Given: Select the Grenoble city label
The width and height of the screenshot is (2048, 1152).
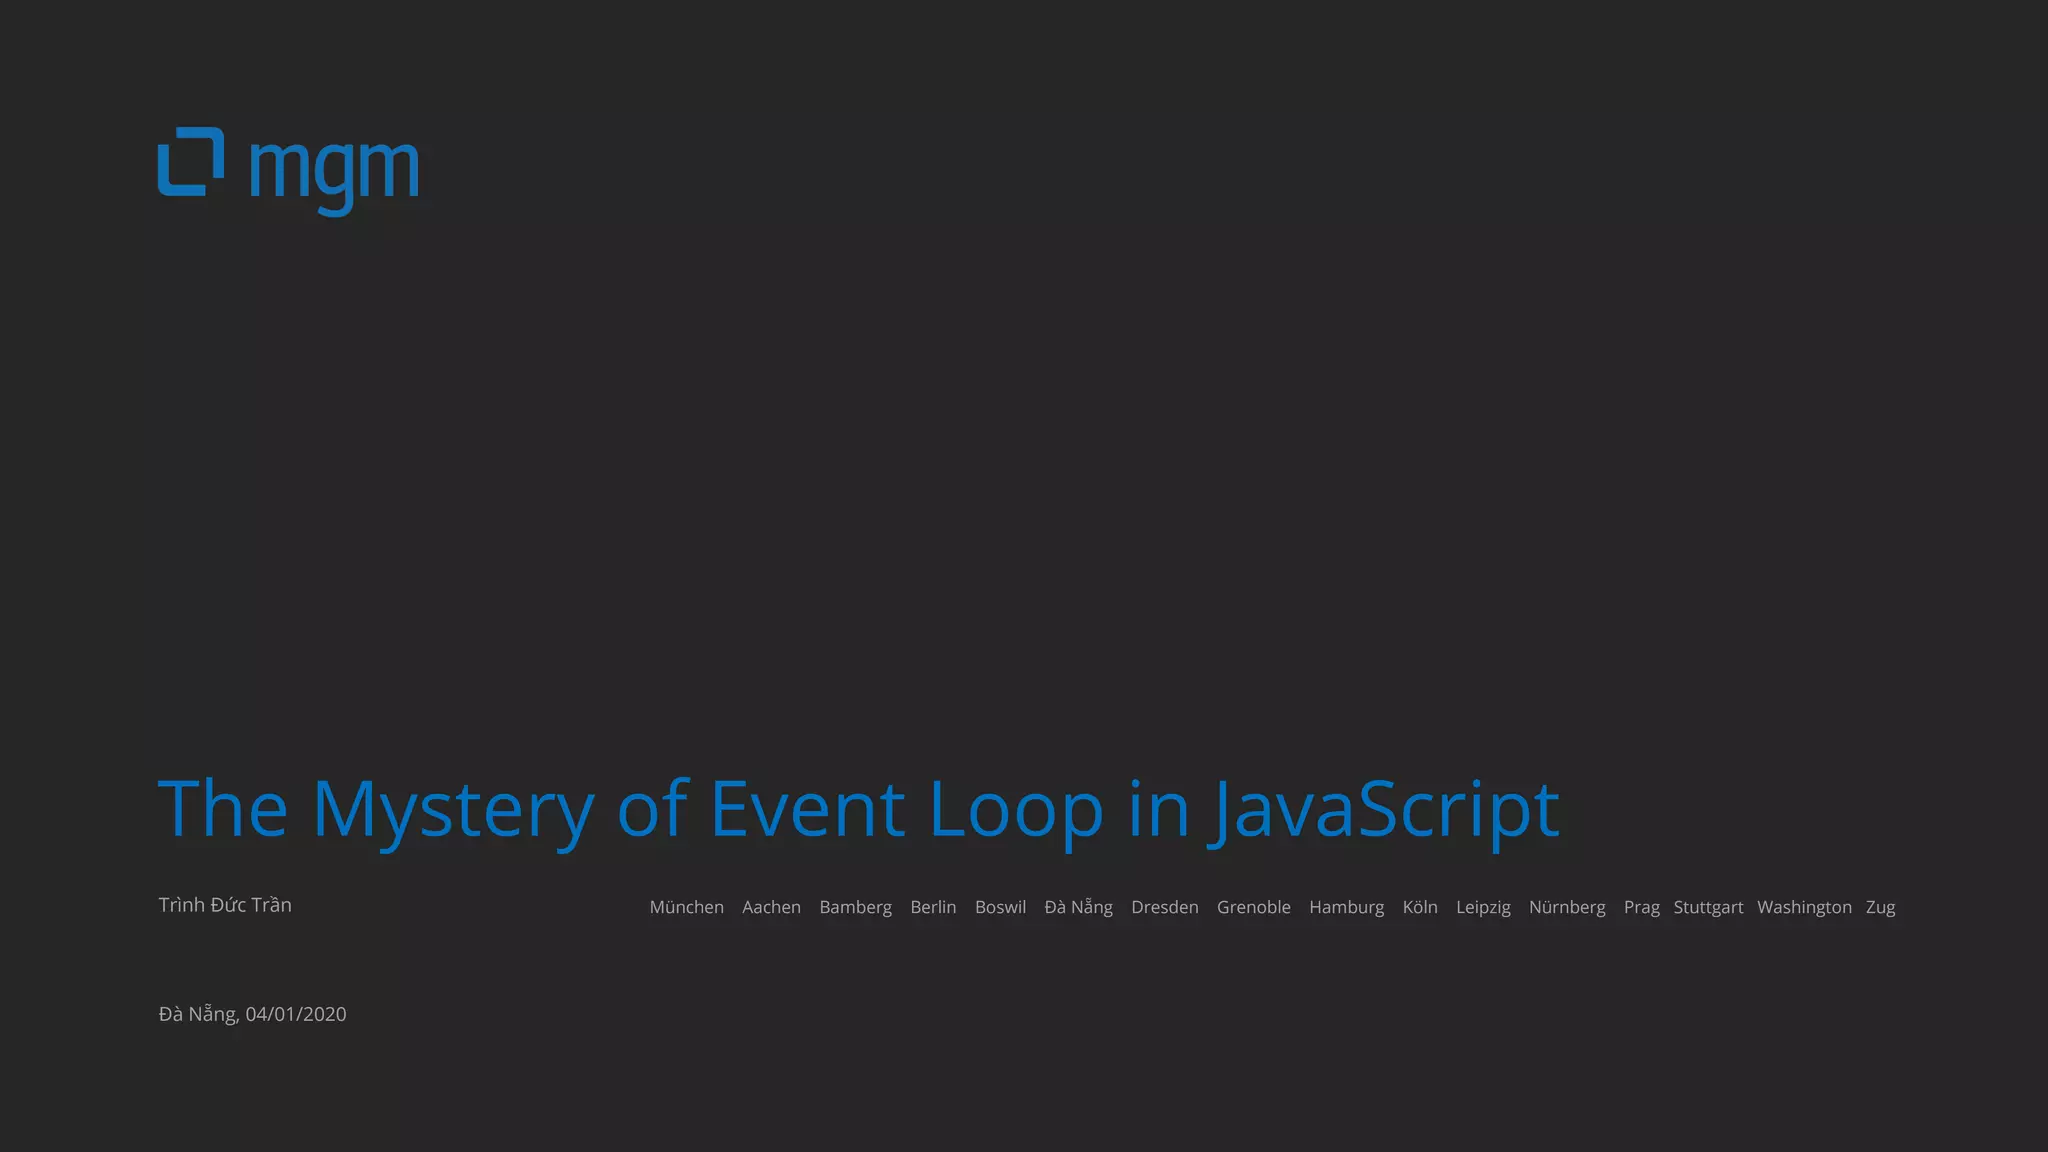Looking at the screenshot, I should point(1253,907).
